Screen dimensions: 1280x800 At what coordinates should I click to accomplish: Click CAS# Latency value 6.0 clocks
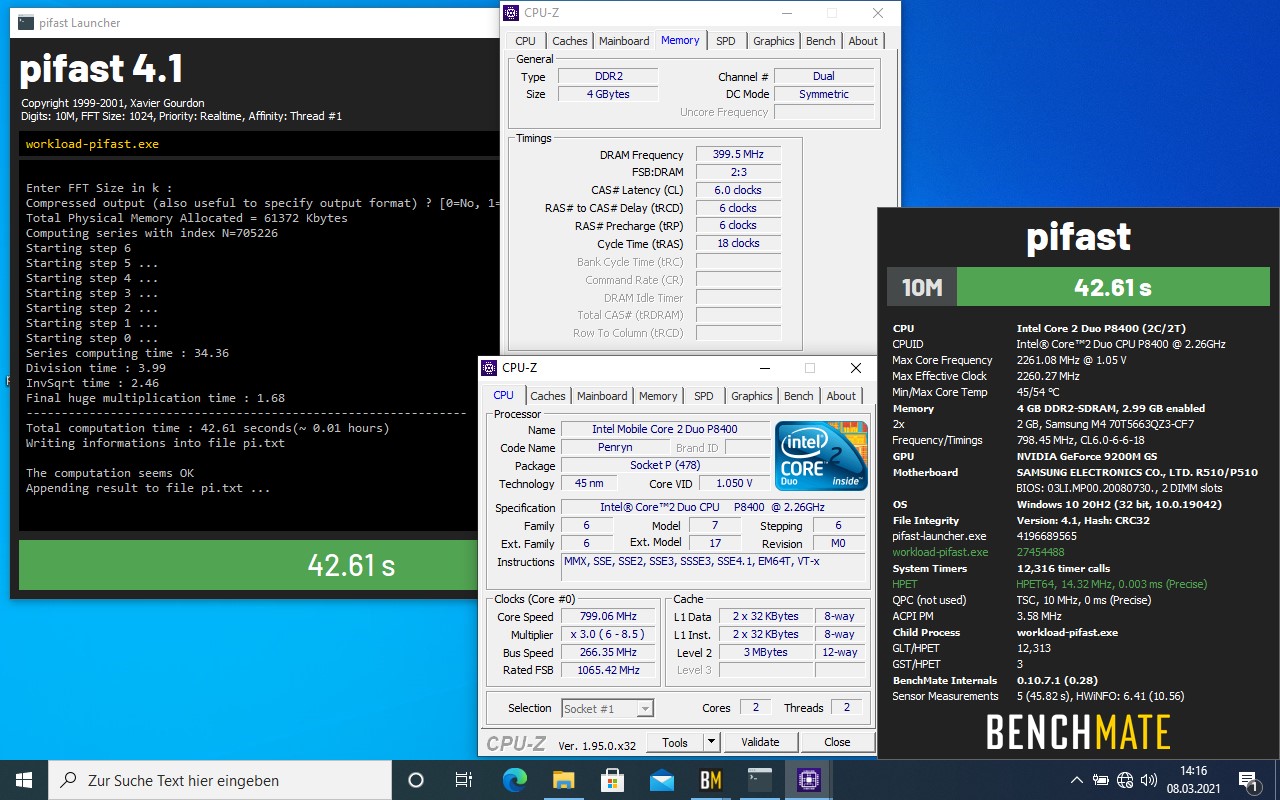point(738,190)
